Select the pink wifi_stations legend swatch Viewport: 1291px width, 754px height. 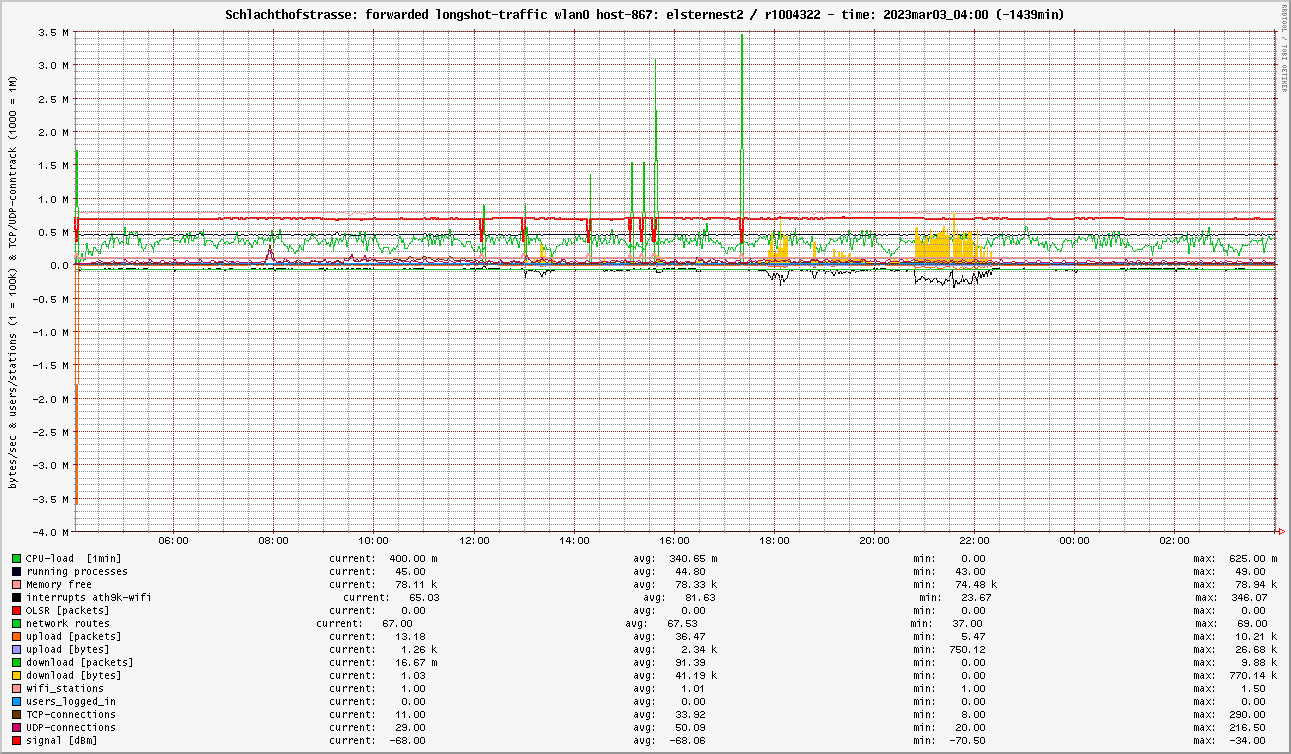click(17, 688)
